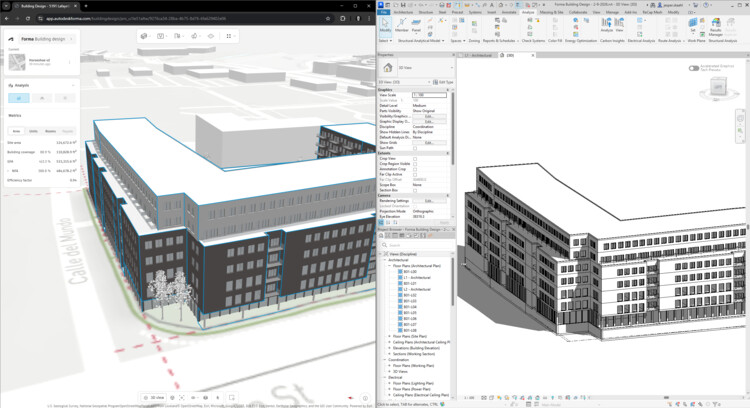Toggle Accelerated Graphics Tech Preview switch
750x408 pixels.
[x=694, y=68]
